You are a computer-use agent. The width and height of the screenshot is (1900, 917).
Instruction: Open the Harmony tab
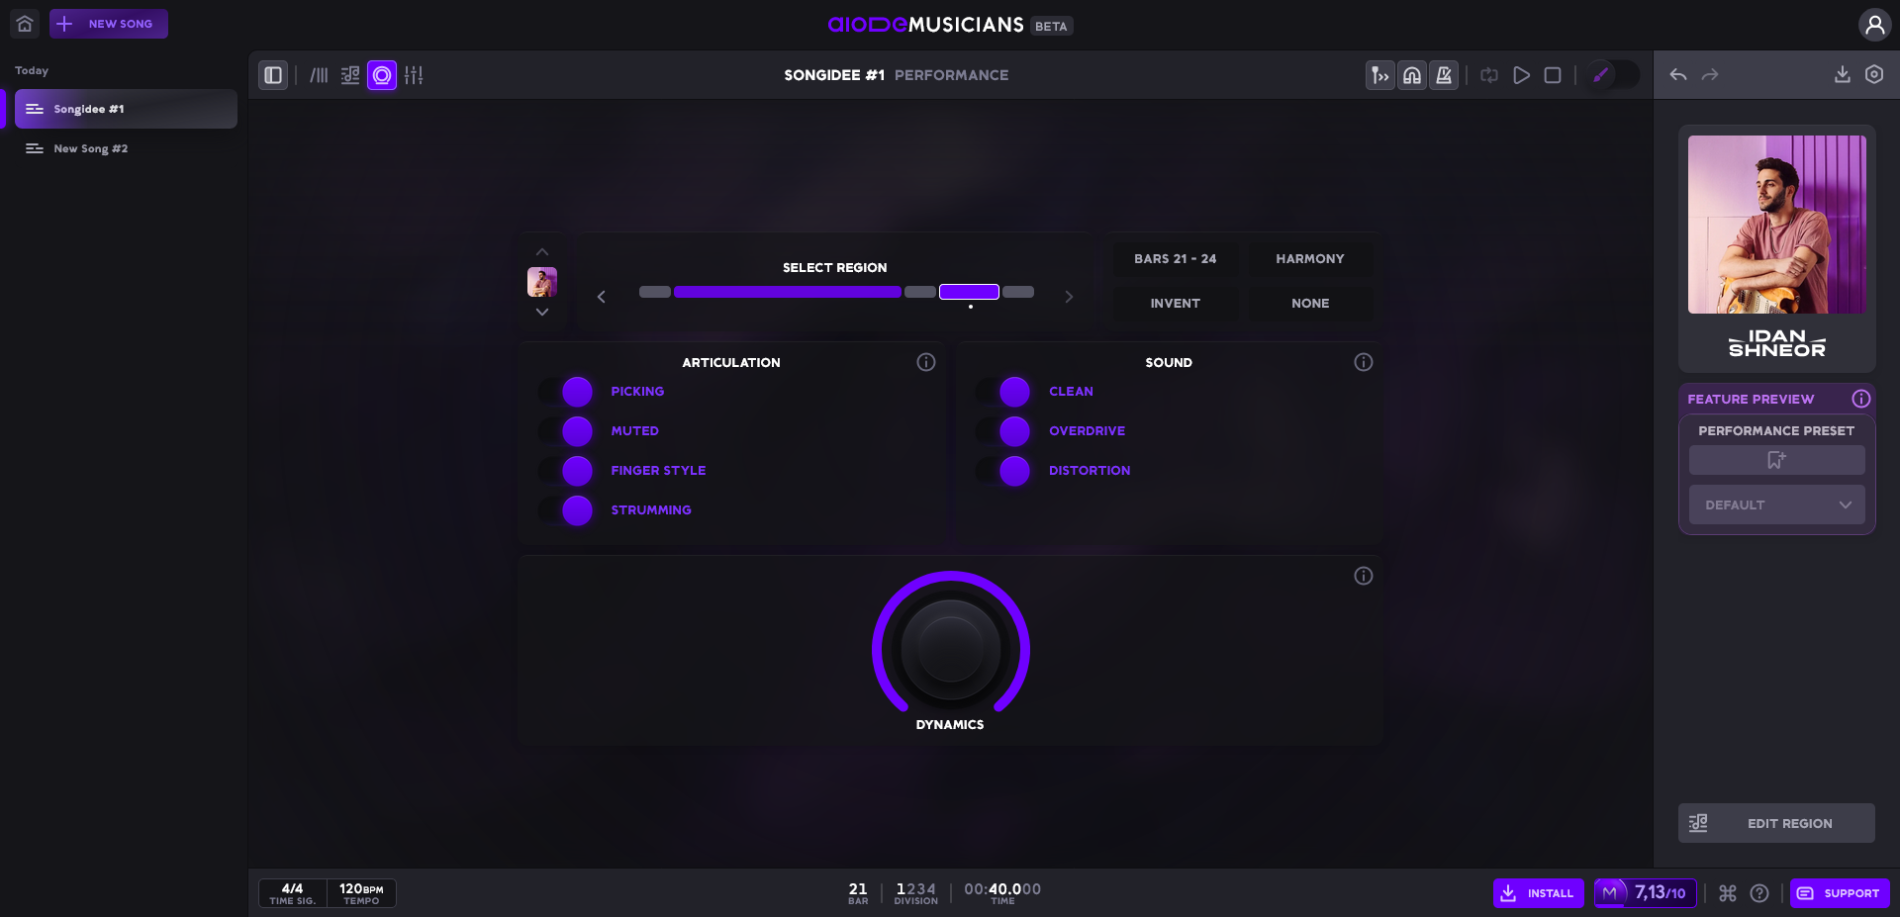[x=1310, y=259]
